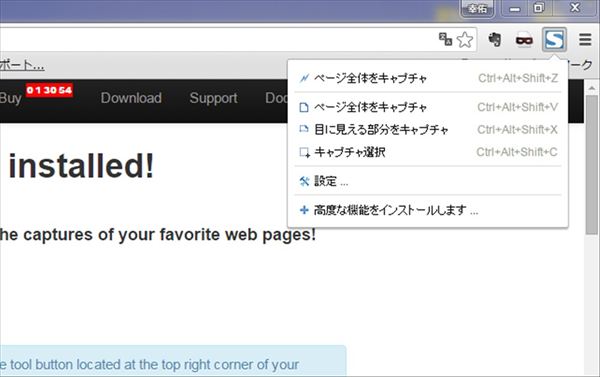Screen dimensions: 600x377
Task: Click the selection rectangle icon
Action: tap(305, 153)
